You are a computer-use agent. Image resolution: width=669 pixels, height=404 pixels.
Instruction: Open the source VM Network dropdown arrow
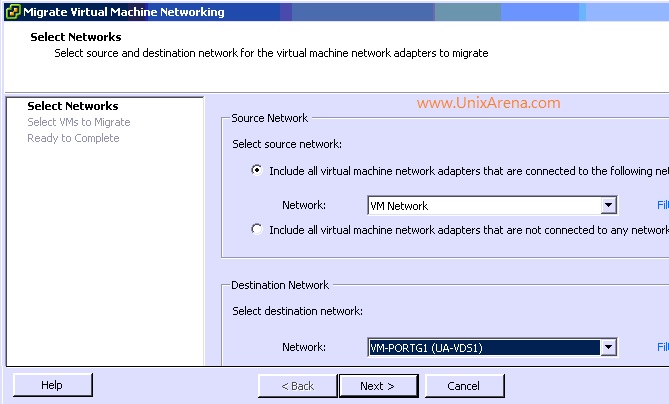(608, 206)
